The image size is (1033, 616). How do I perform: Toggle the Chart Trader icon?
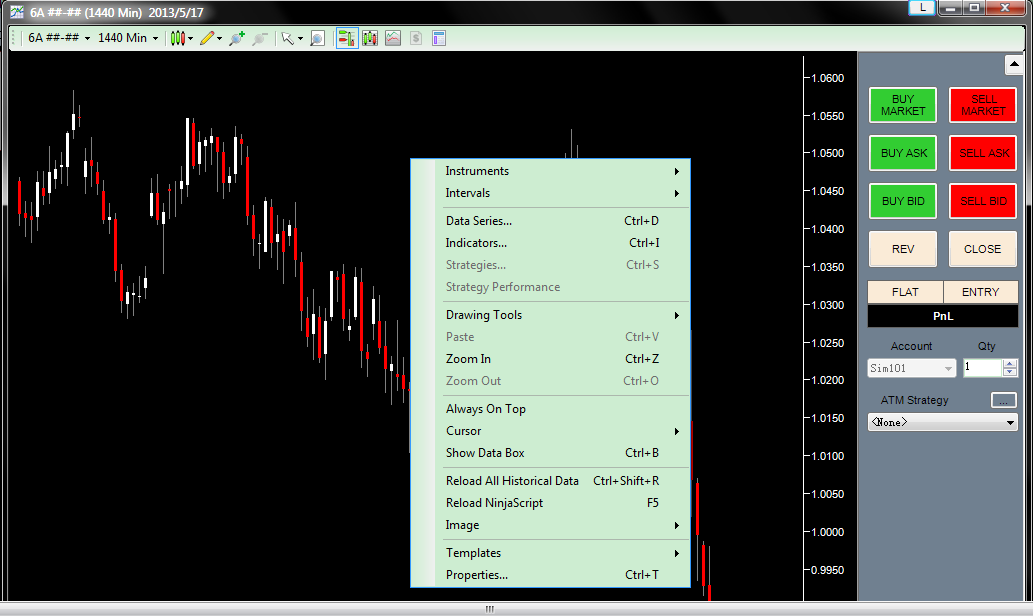pos(347,38)
